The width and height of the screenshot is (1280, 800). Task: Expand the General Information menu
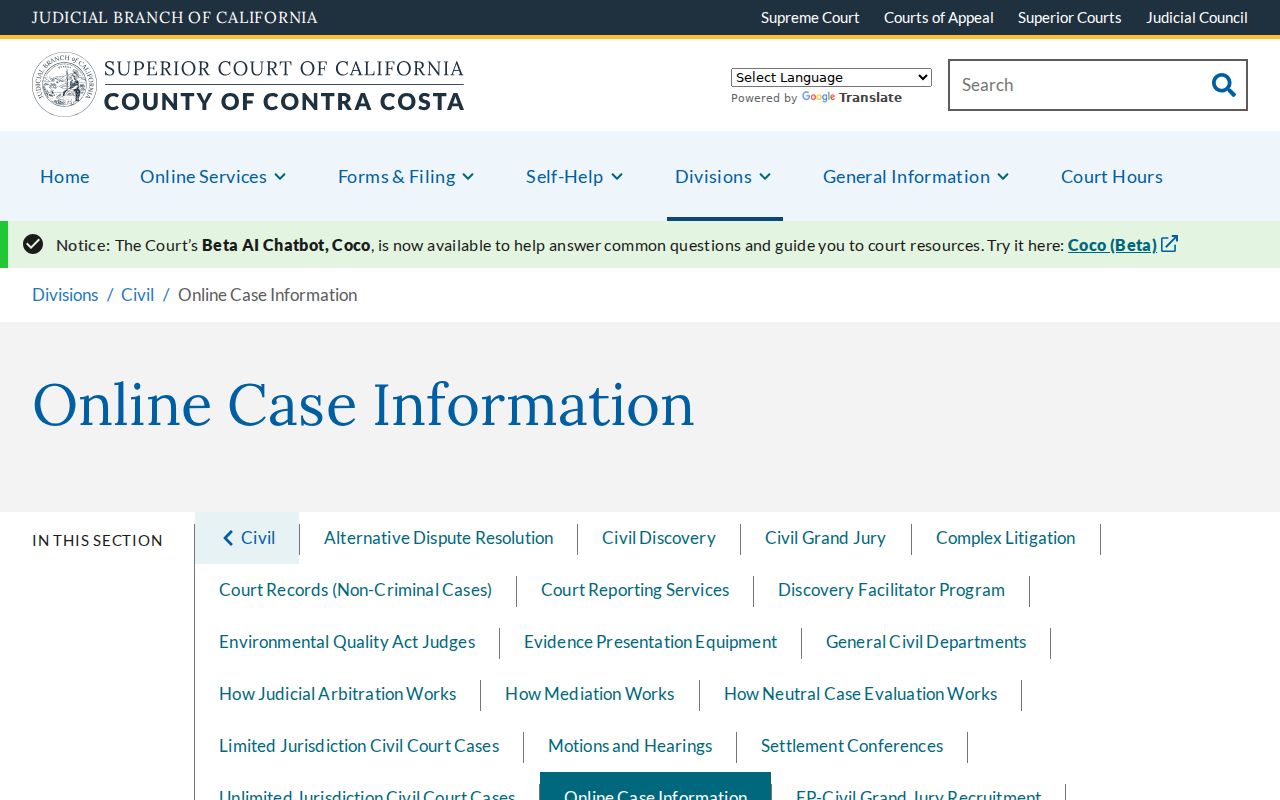pyautogui.click(x=916, y=176)
